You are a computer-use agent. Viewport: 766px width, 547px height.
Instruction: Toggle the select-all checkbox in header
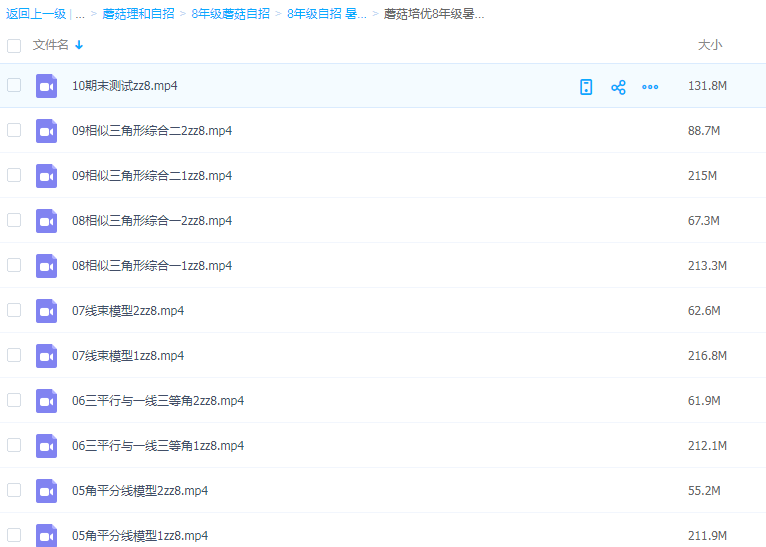click(x=14, y=45)
